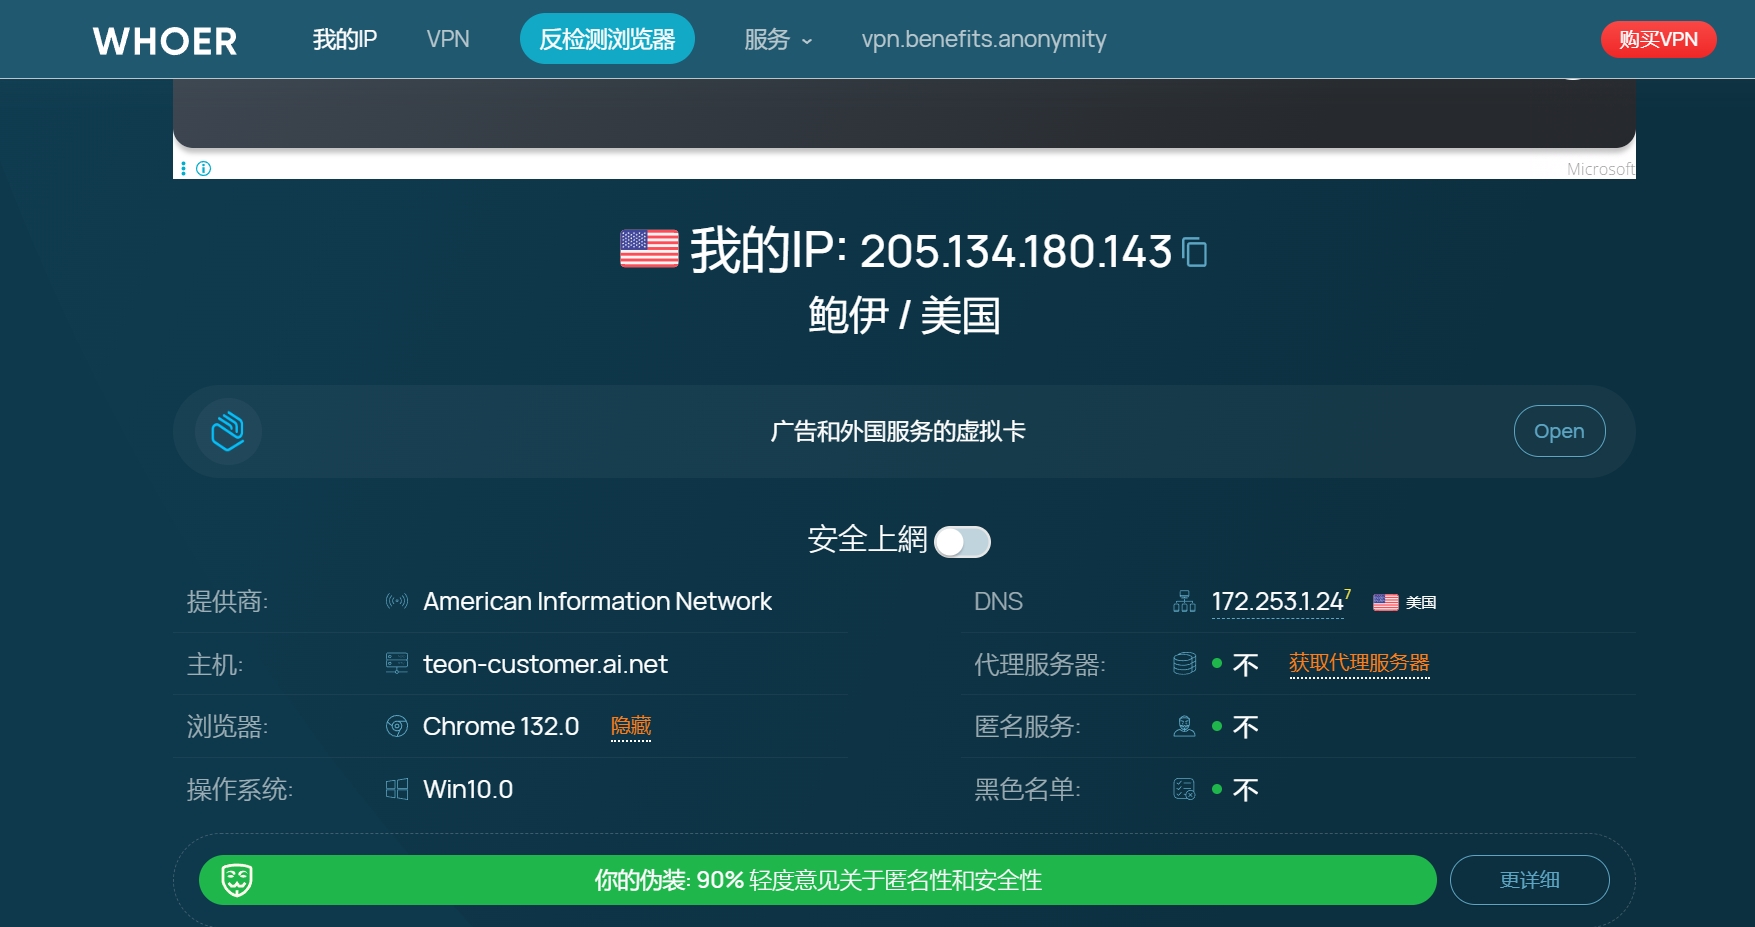Image resolution: width=1755 pixels, height=927 pixels.
Task: Click the blacklist icon
Action: click(x=1184, y=790)
